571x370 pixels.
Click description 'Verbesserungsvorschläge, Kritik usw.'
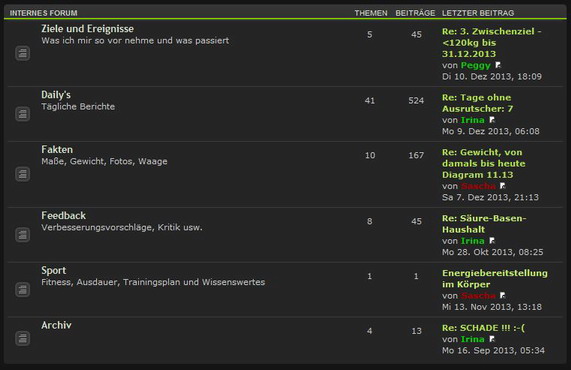point(122,227)
